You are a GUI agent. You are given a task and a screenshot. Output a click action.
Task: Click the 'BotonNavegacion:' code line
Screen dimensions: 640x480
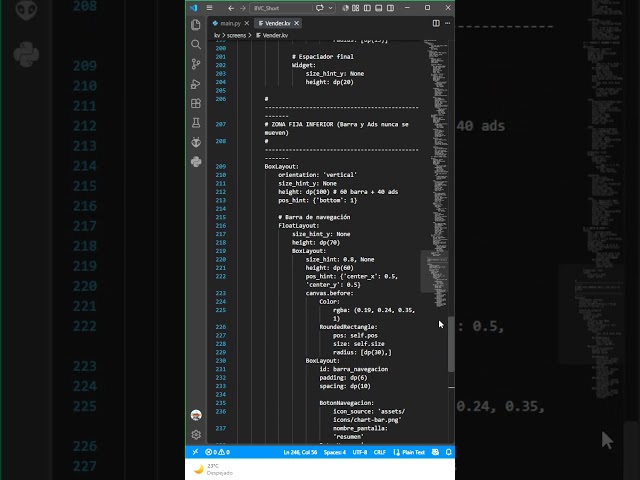pos(347,403)
